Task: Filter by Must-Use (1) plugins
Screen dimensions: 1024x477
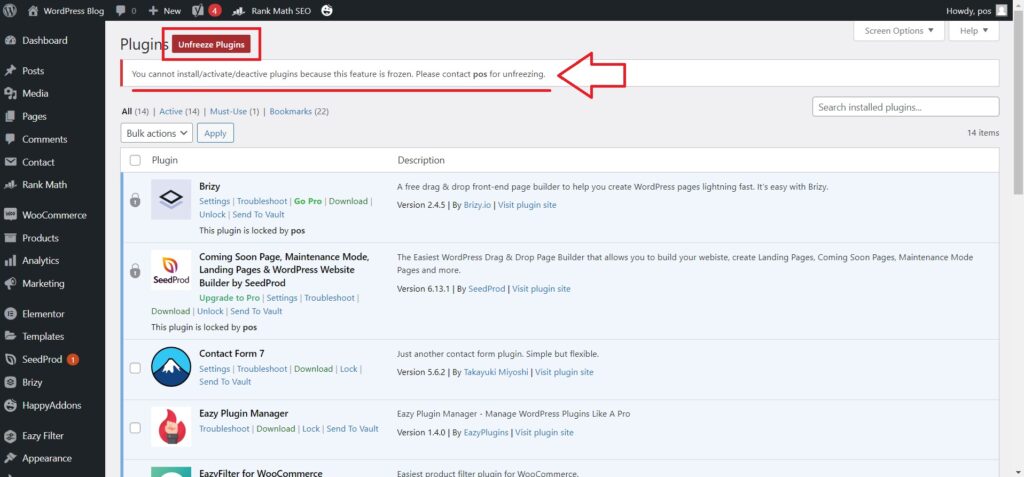Action: (x=234, y=112)
